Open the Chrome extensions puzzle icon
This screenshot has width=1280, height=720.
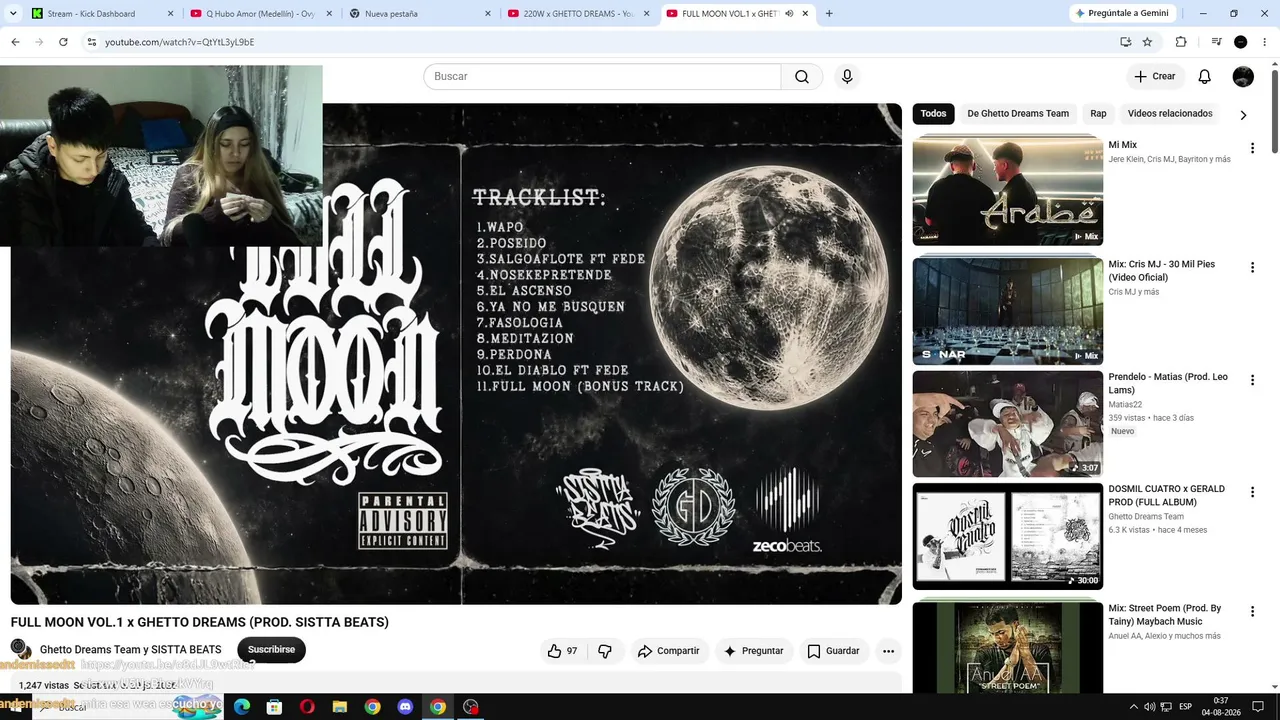pos(1181,42)
